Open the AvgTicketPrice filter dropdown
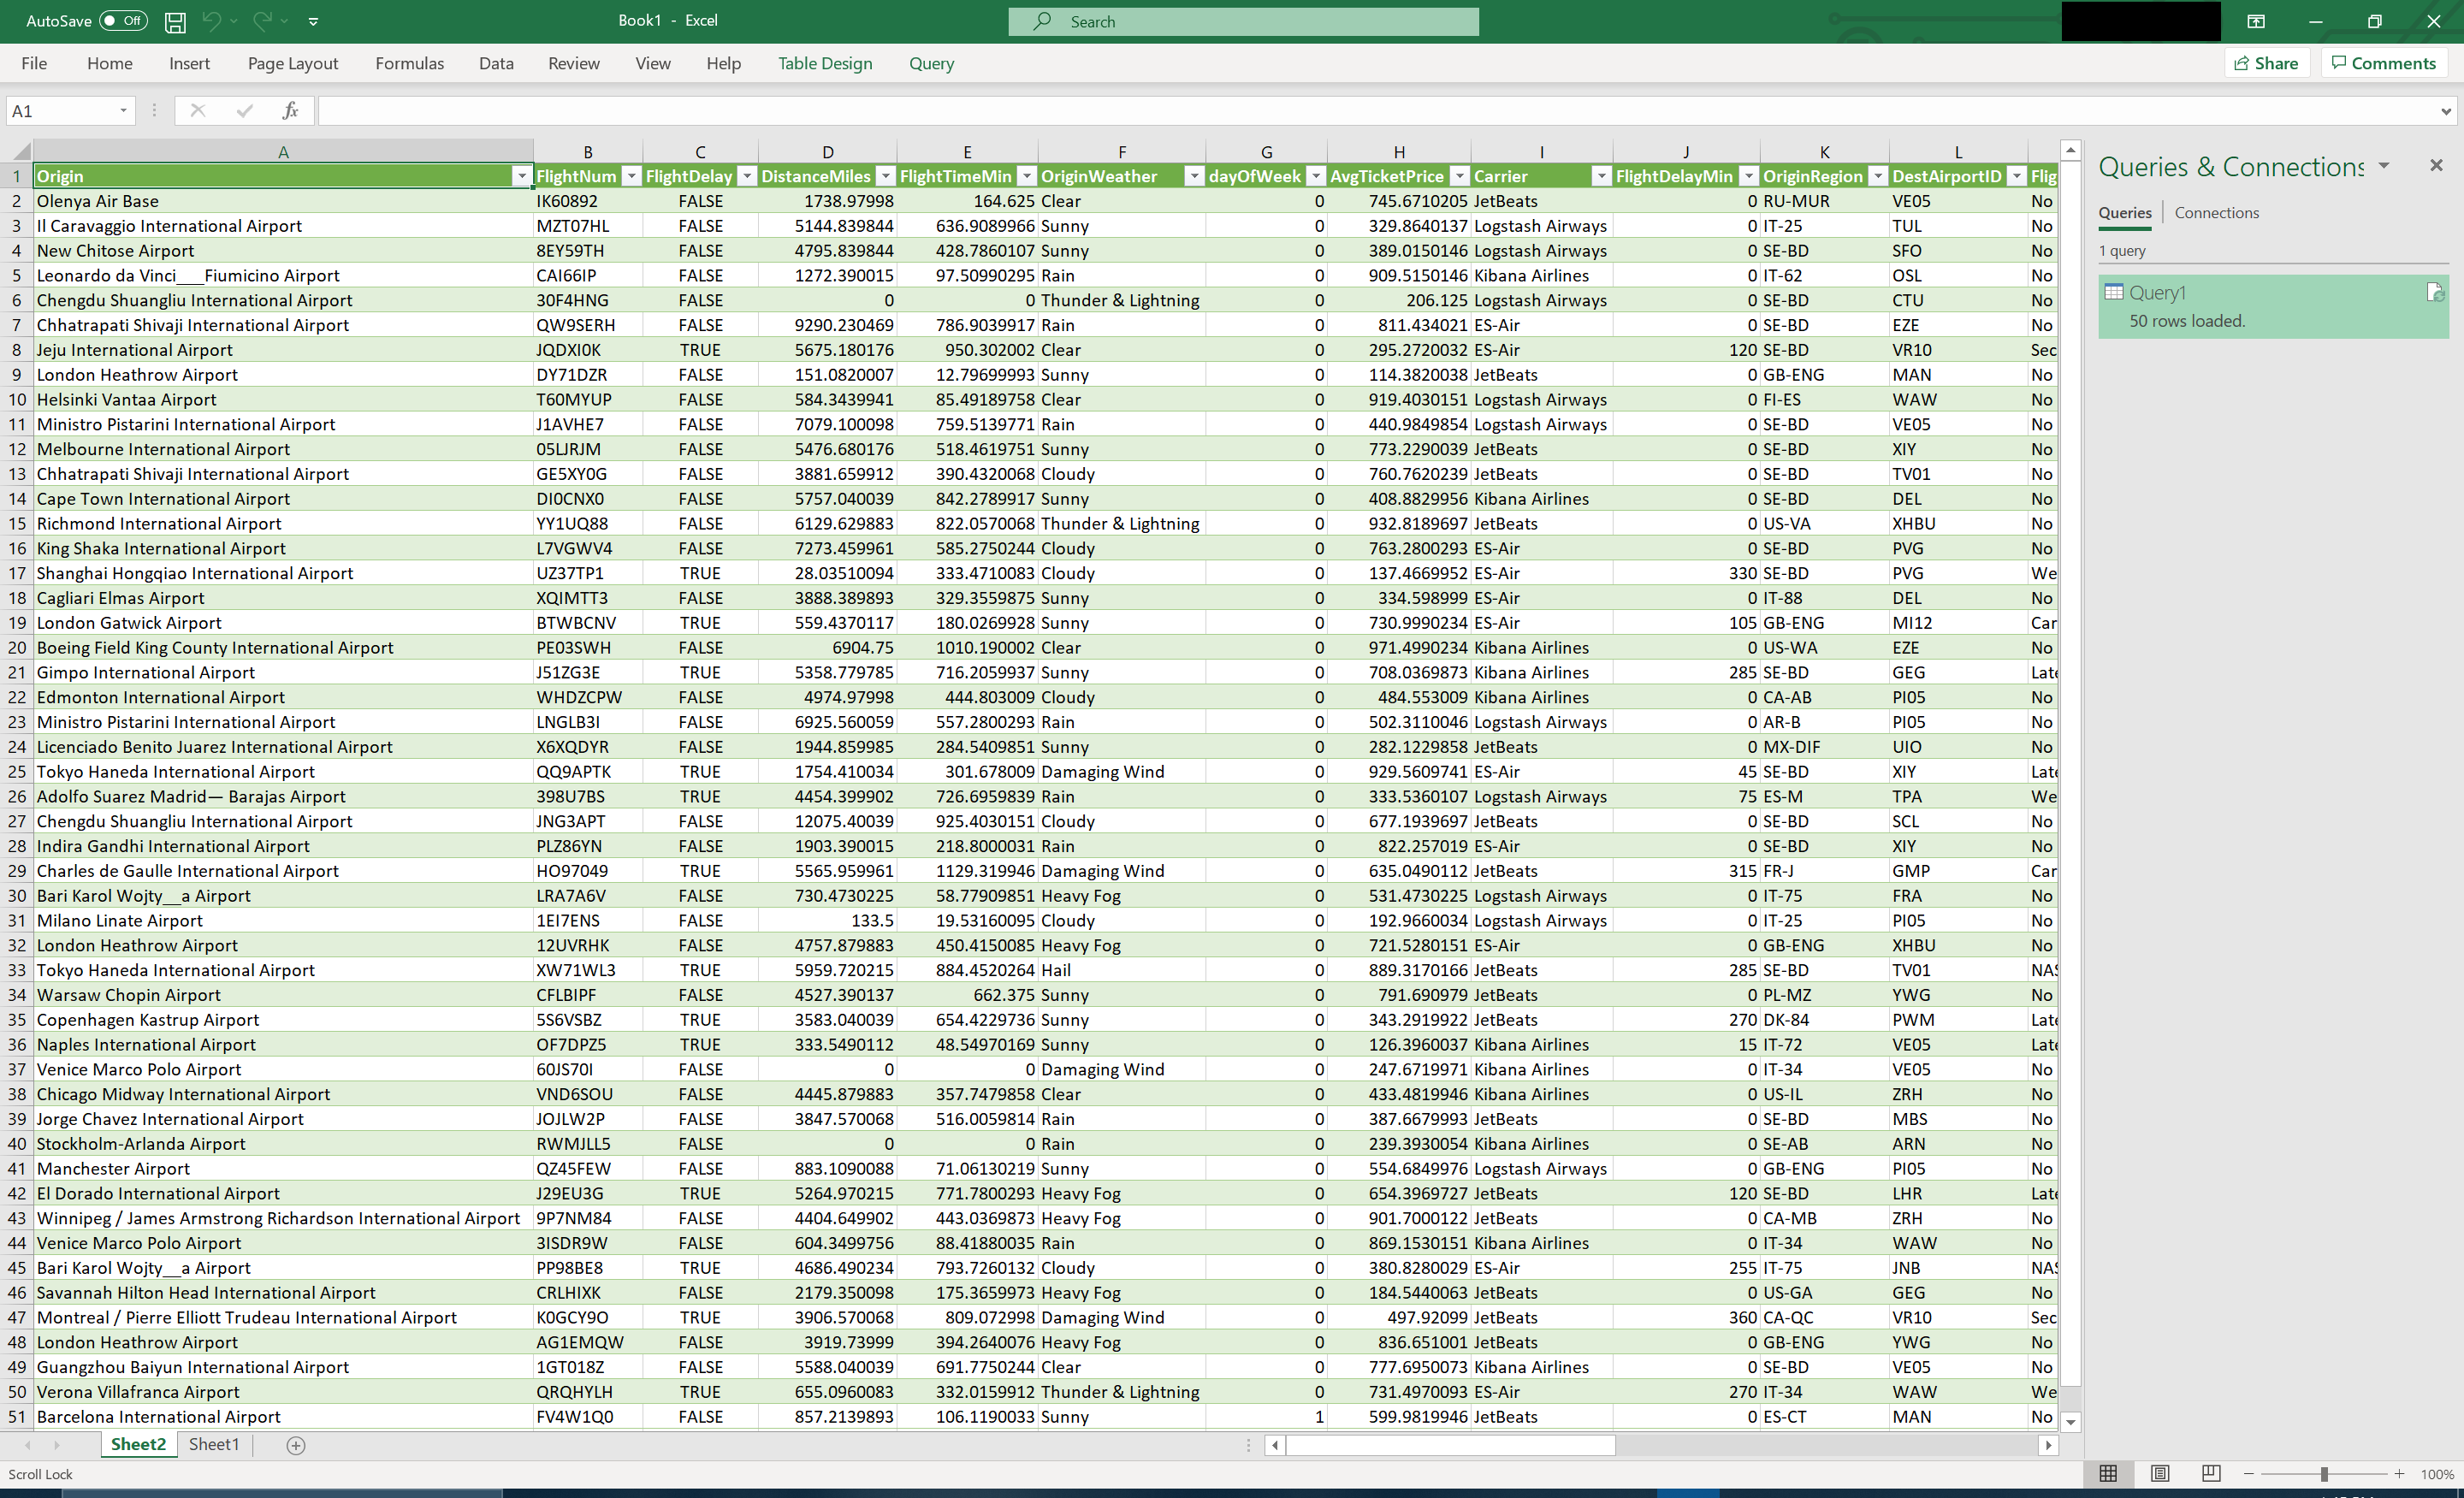The height and width of the screenshot is (1498, 2464). (x=1460, y=176)
